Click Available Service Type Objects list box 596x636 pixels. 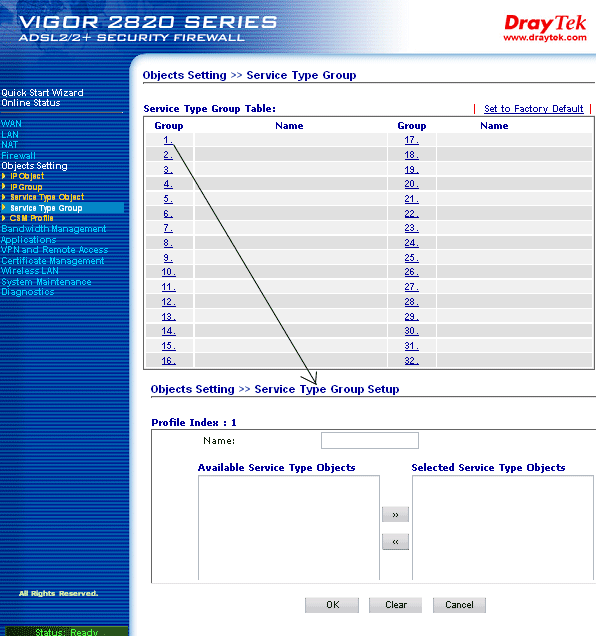[x=289, y=528]
